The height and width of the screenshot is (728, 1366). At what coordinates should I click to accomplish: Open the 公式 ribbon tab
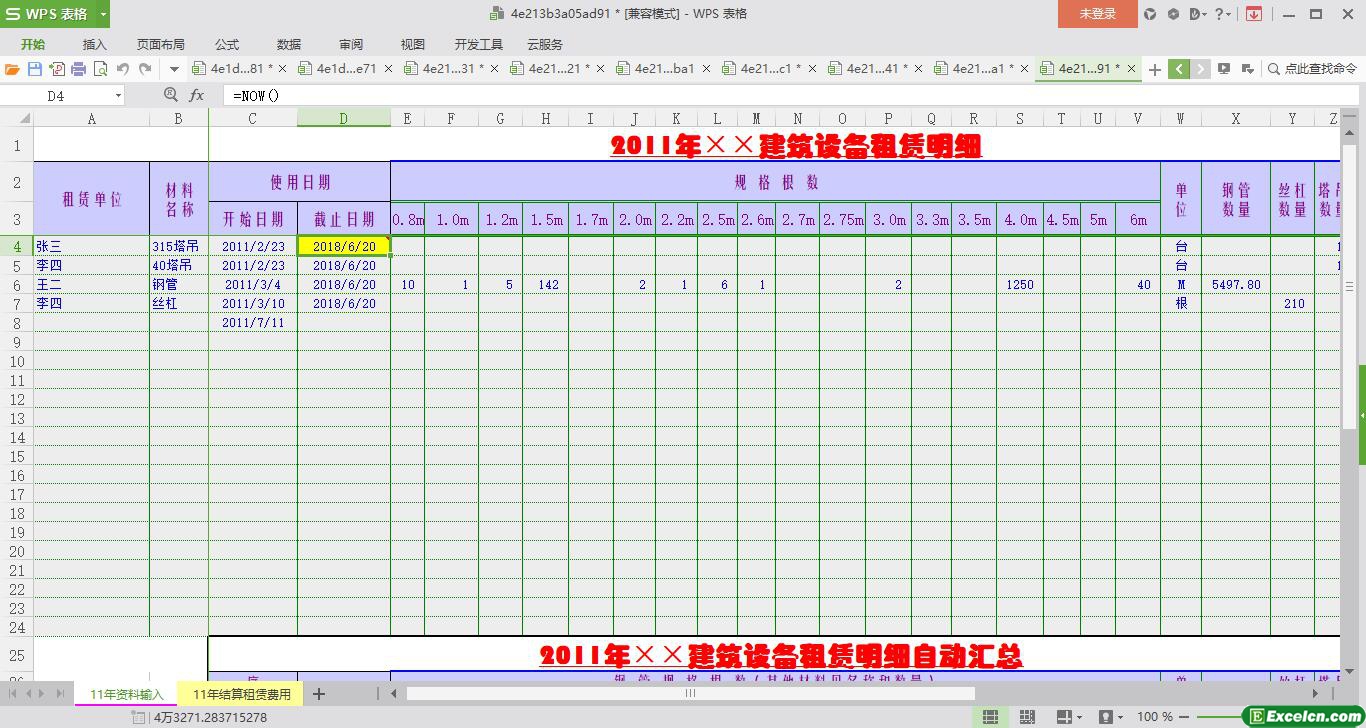pos(227,44)
